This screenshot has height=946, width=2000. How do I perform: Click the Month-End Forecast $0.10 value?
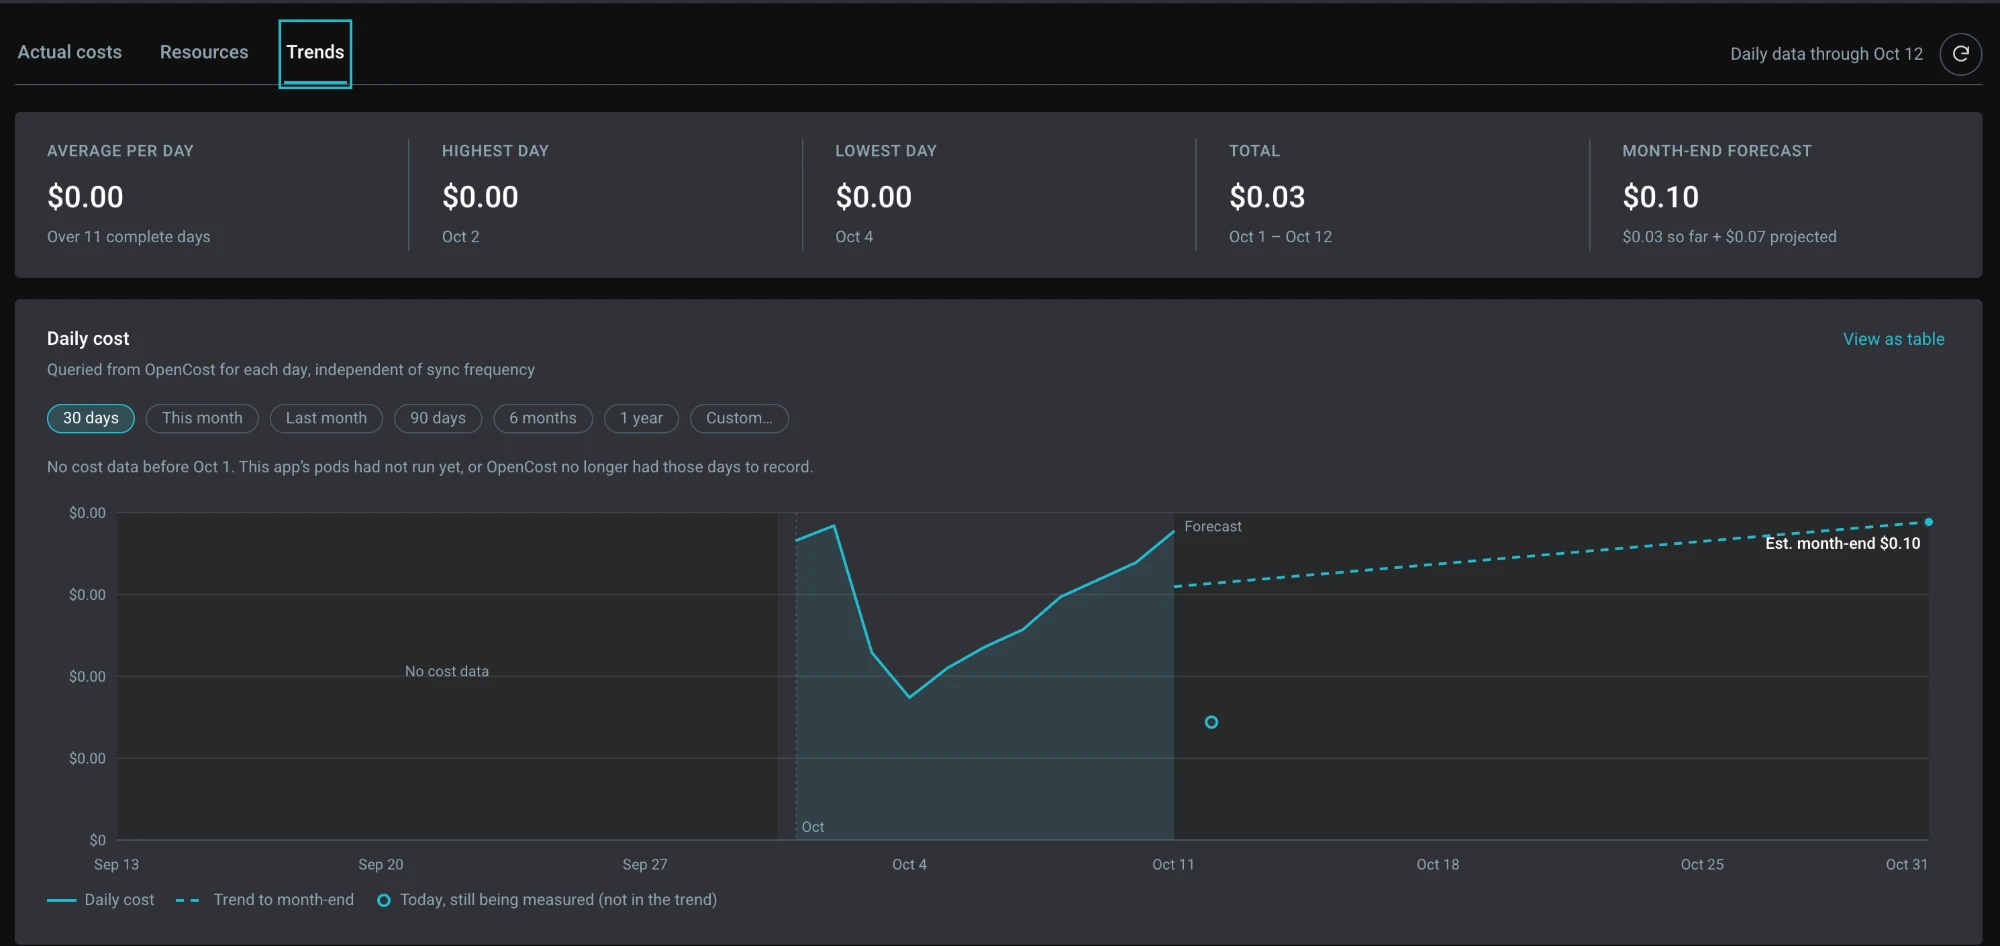pos(1660,197)
